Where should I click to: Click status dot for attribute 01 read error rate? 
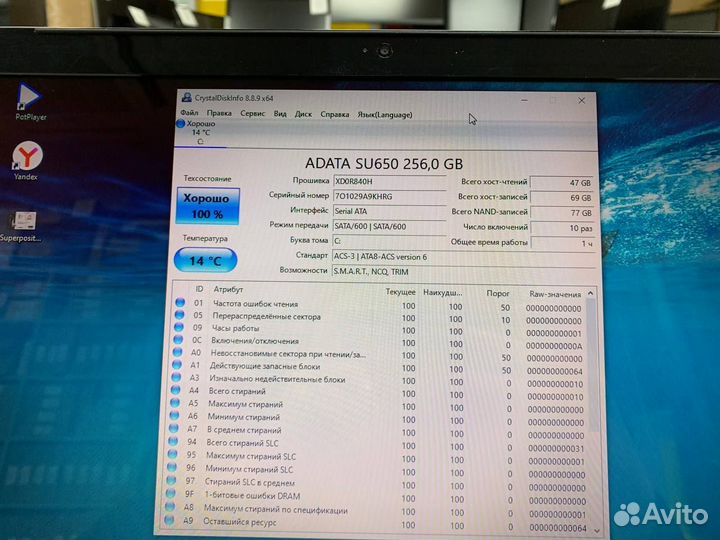click(180, 303)
